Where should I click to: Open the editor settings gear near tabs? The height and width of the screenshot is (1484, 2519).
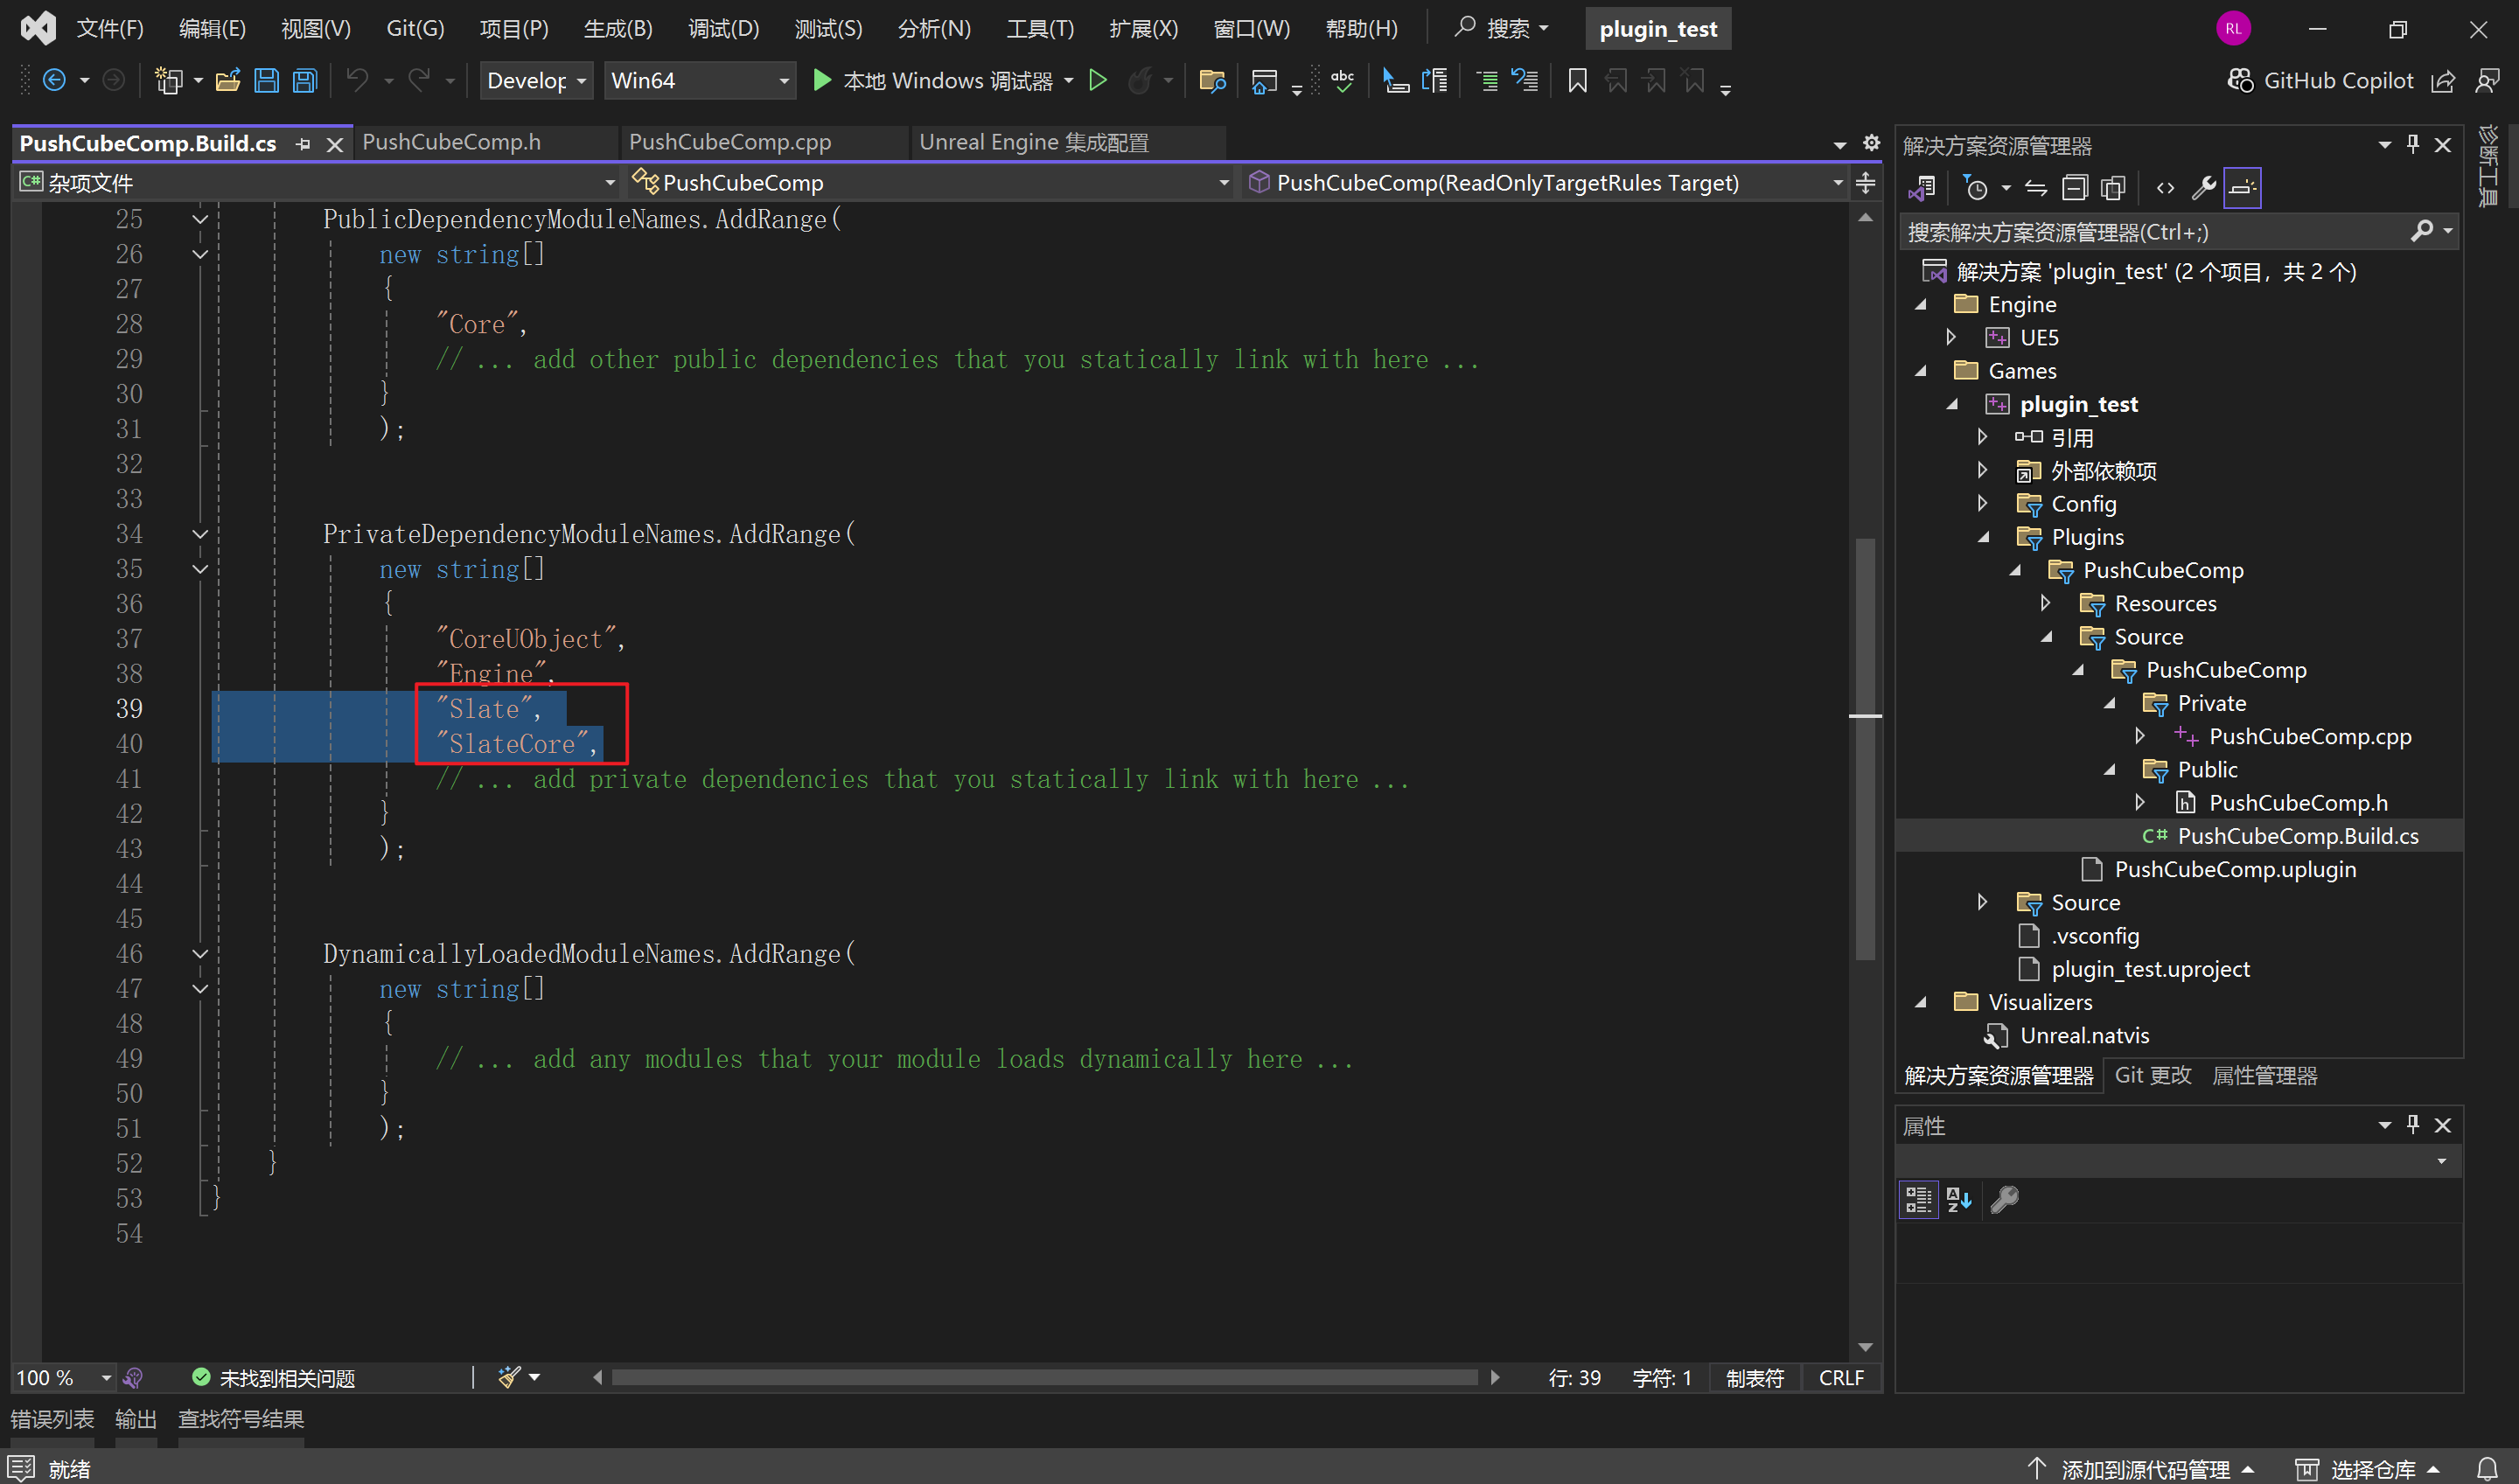point(1871,143)
